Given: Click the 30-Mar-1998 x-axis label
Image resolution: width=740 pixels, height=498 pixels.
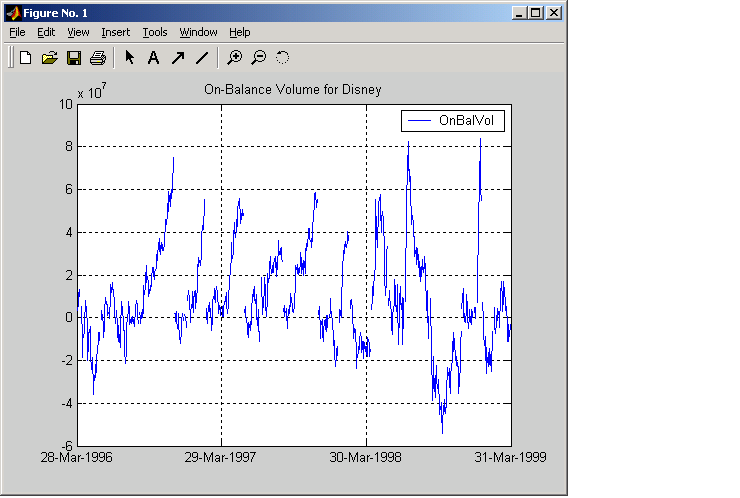Looking at the screenshot, I should pos(365,457).
